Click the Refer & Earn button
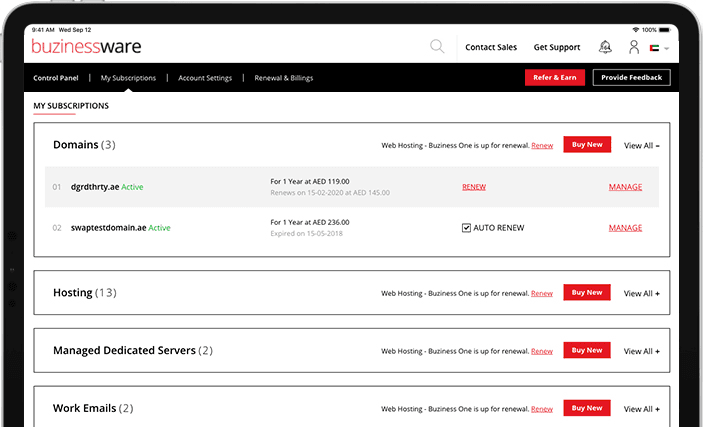703x427 pixels. (555, 77)
